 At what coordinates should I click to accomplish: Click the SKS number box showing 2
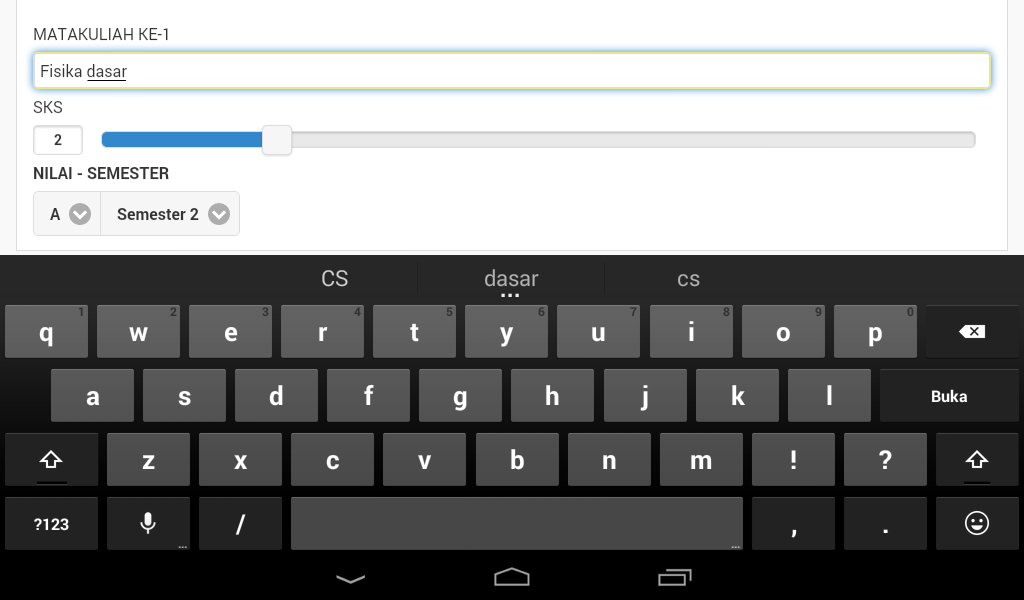(58, 140)
